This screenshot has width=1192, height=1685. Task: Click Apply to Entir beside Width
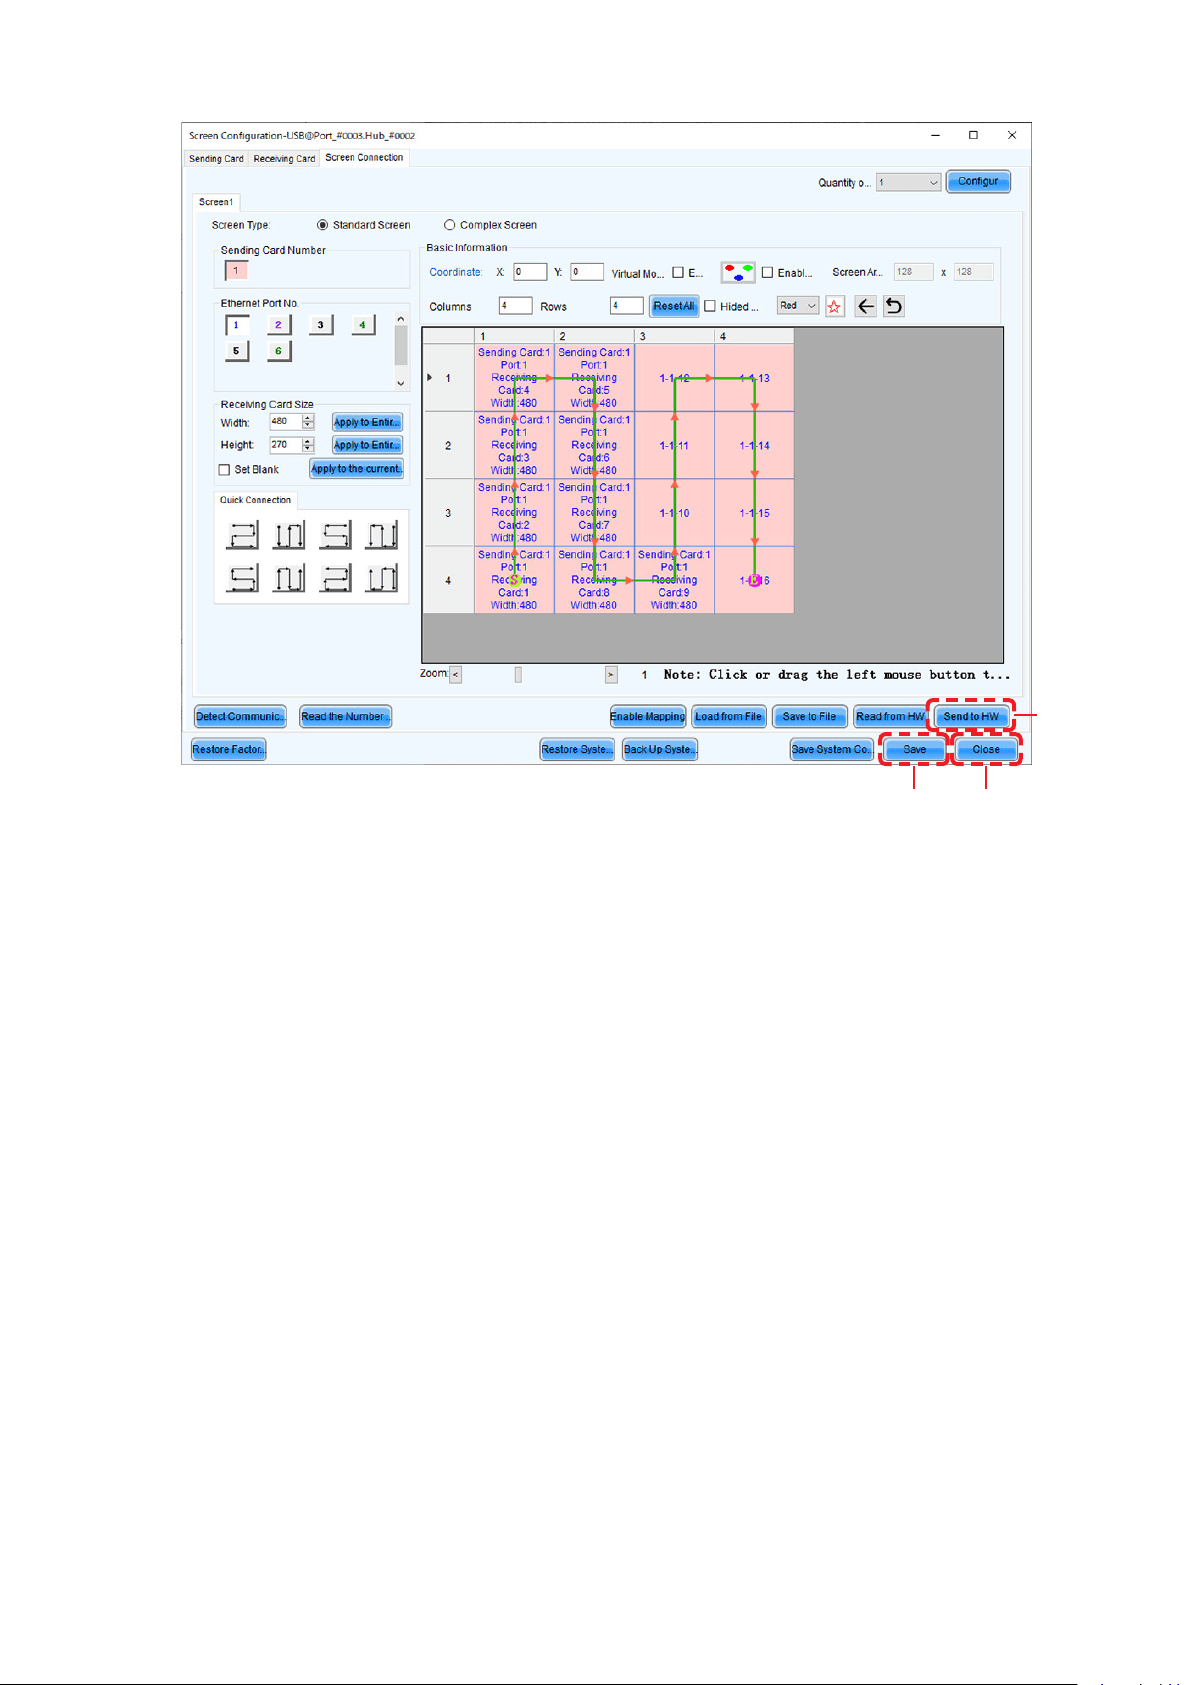coord(367,422)
